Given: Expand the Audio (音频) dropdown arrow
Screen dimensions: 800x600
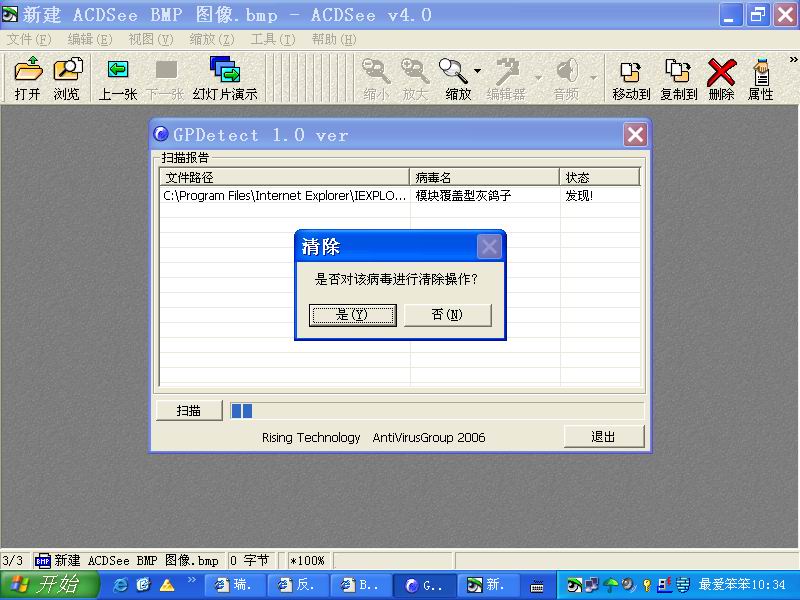Looking at the screenshot, I should click(x=593, y=78).
